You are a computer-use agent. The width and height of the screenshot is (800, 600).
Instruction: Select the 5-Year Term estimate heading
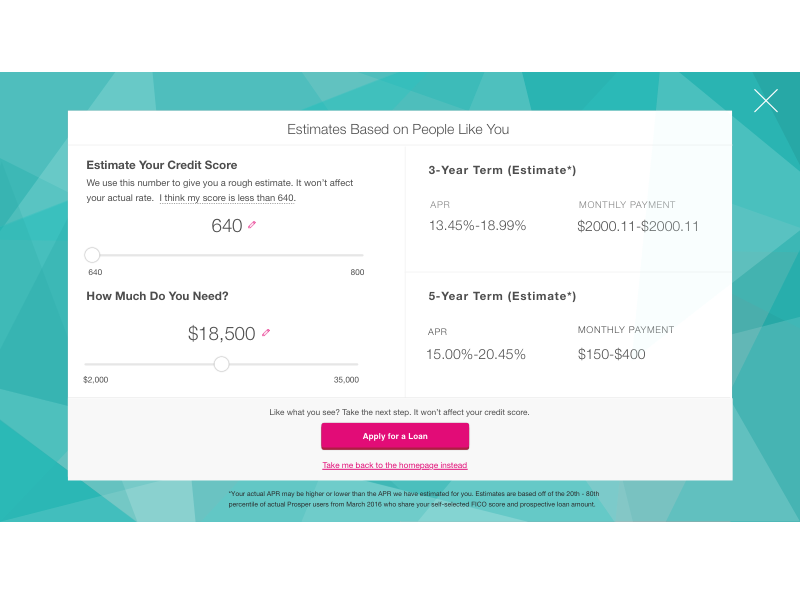click(502, 296)
